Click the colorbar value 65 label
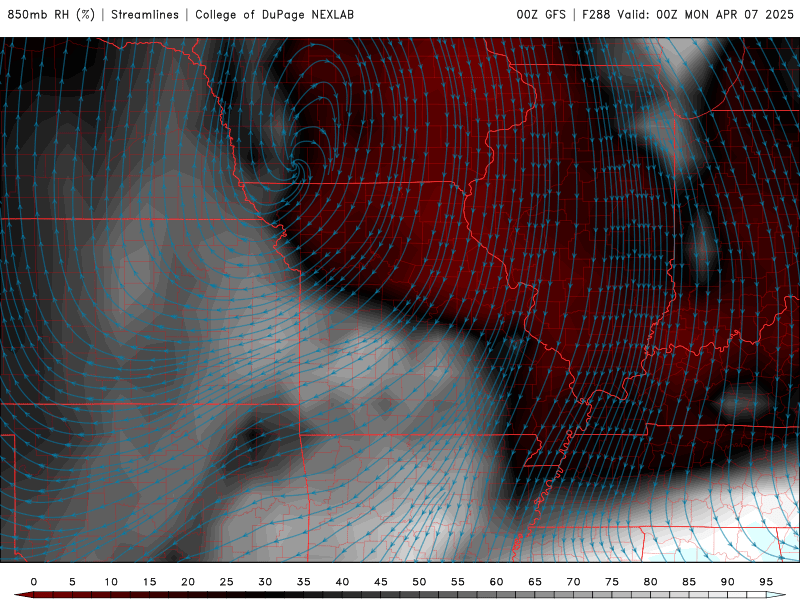The height and width of the screenshot is (600, 800). 535,582
